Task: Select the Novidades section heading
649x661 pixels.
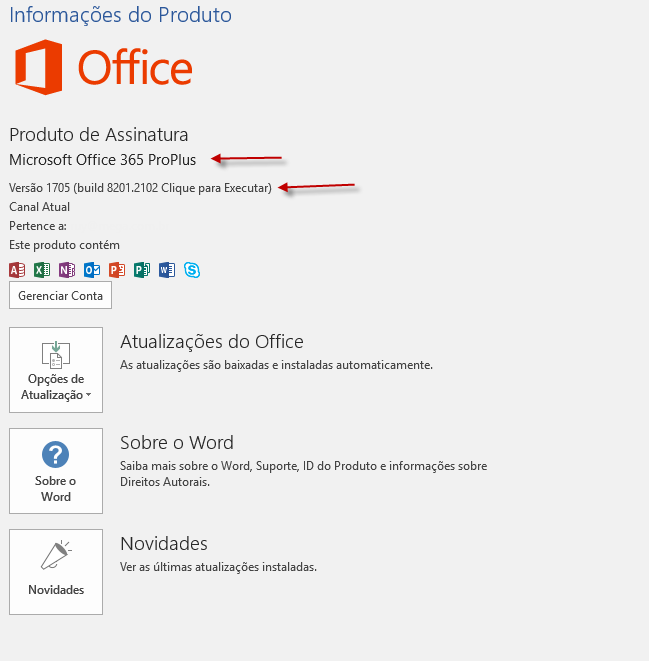Action: [164, 544]
